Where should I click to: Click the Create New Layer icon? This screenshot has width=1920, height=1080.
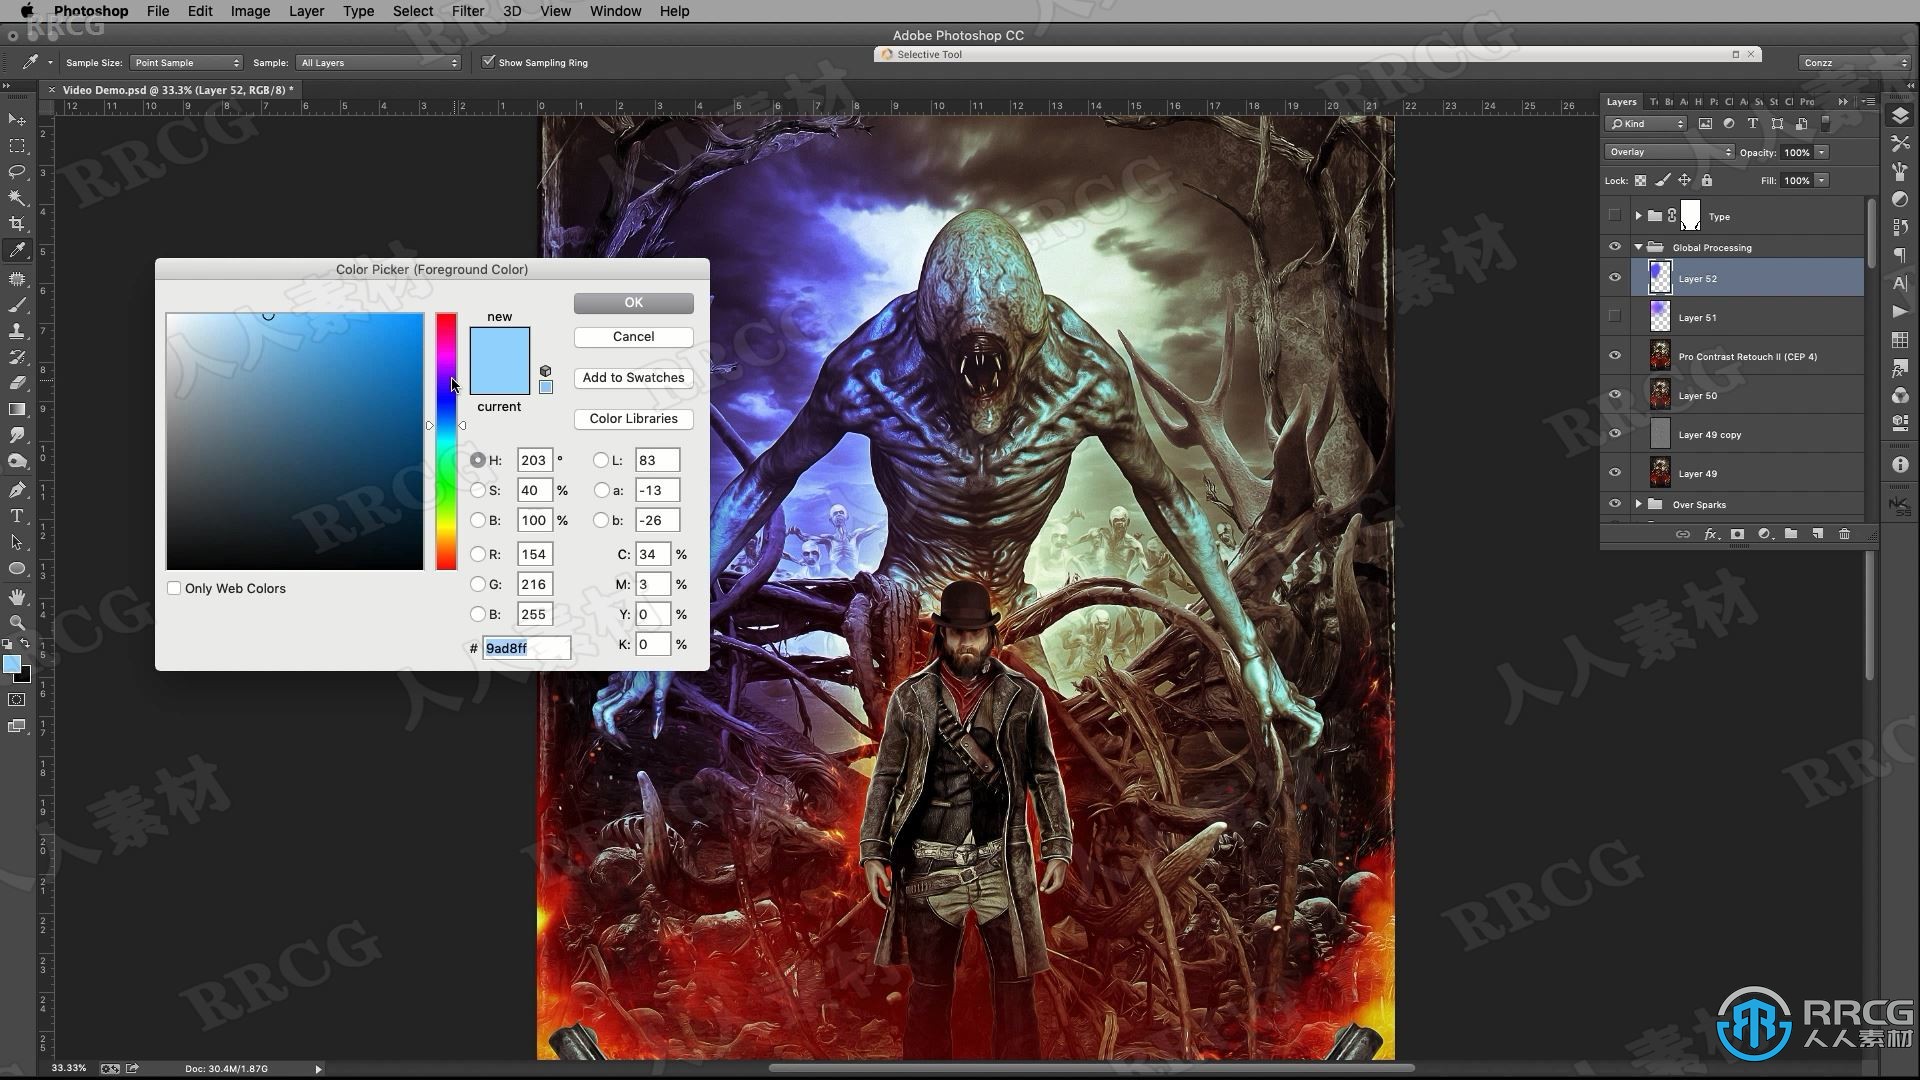[1817, 534]
